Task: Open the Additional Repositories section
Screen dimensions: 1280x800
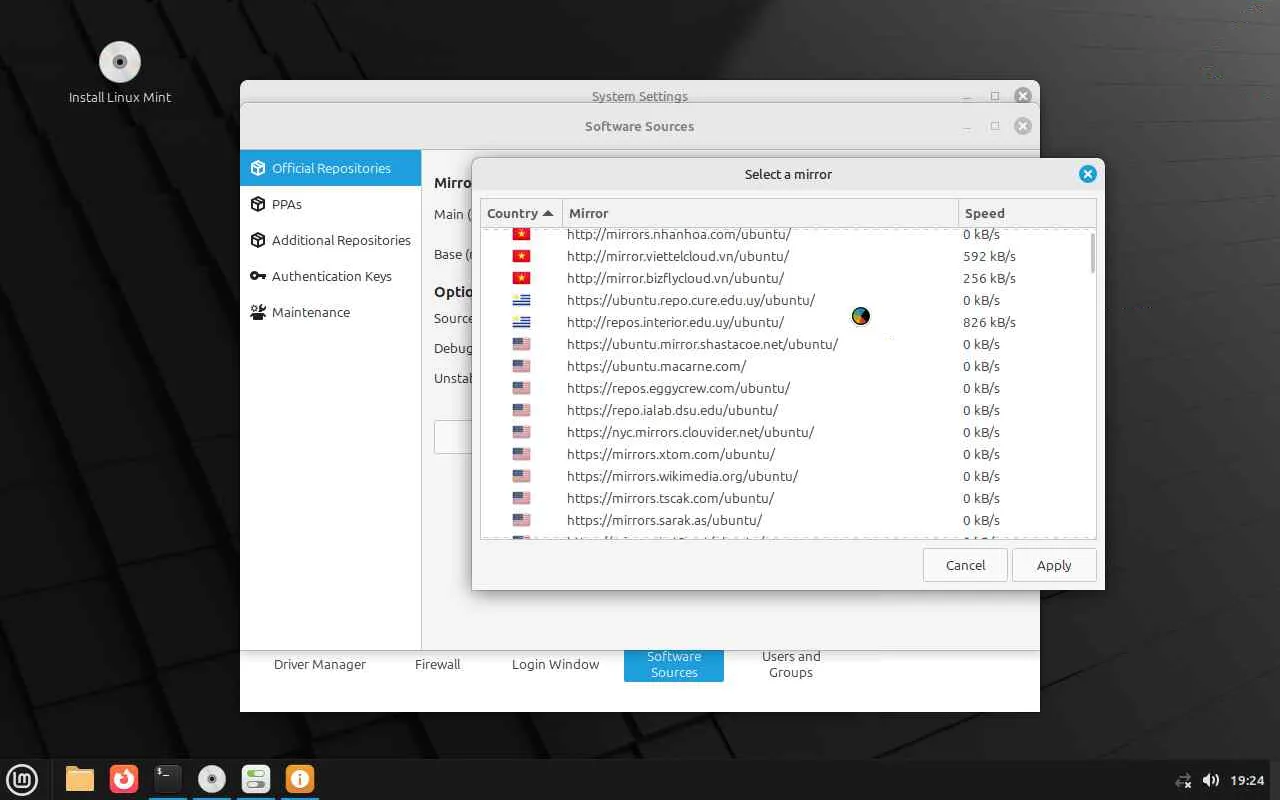Action: coord(331,240)
